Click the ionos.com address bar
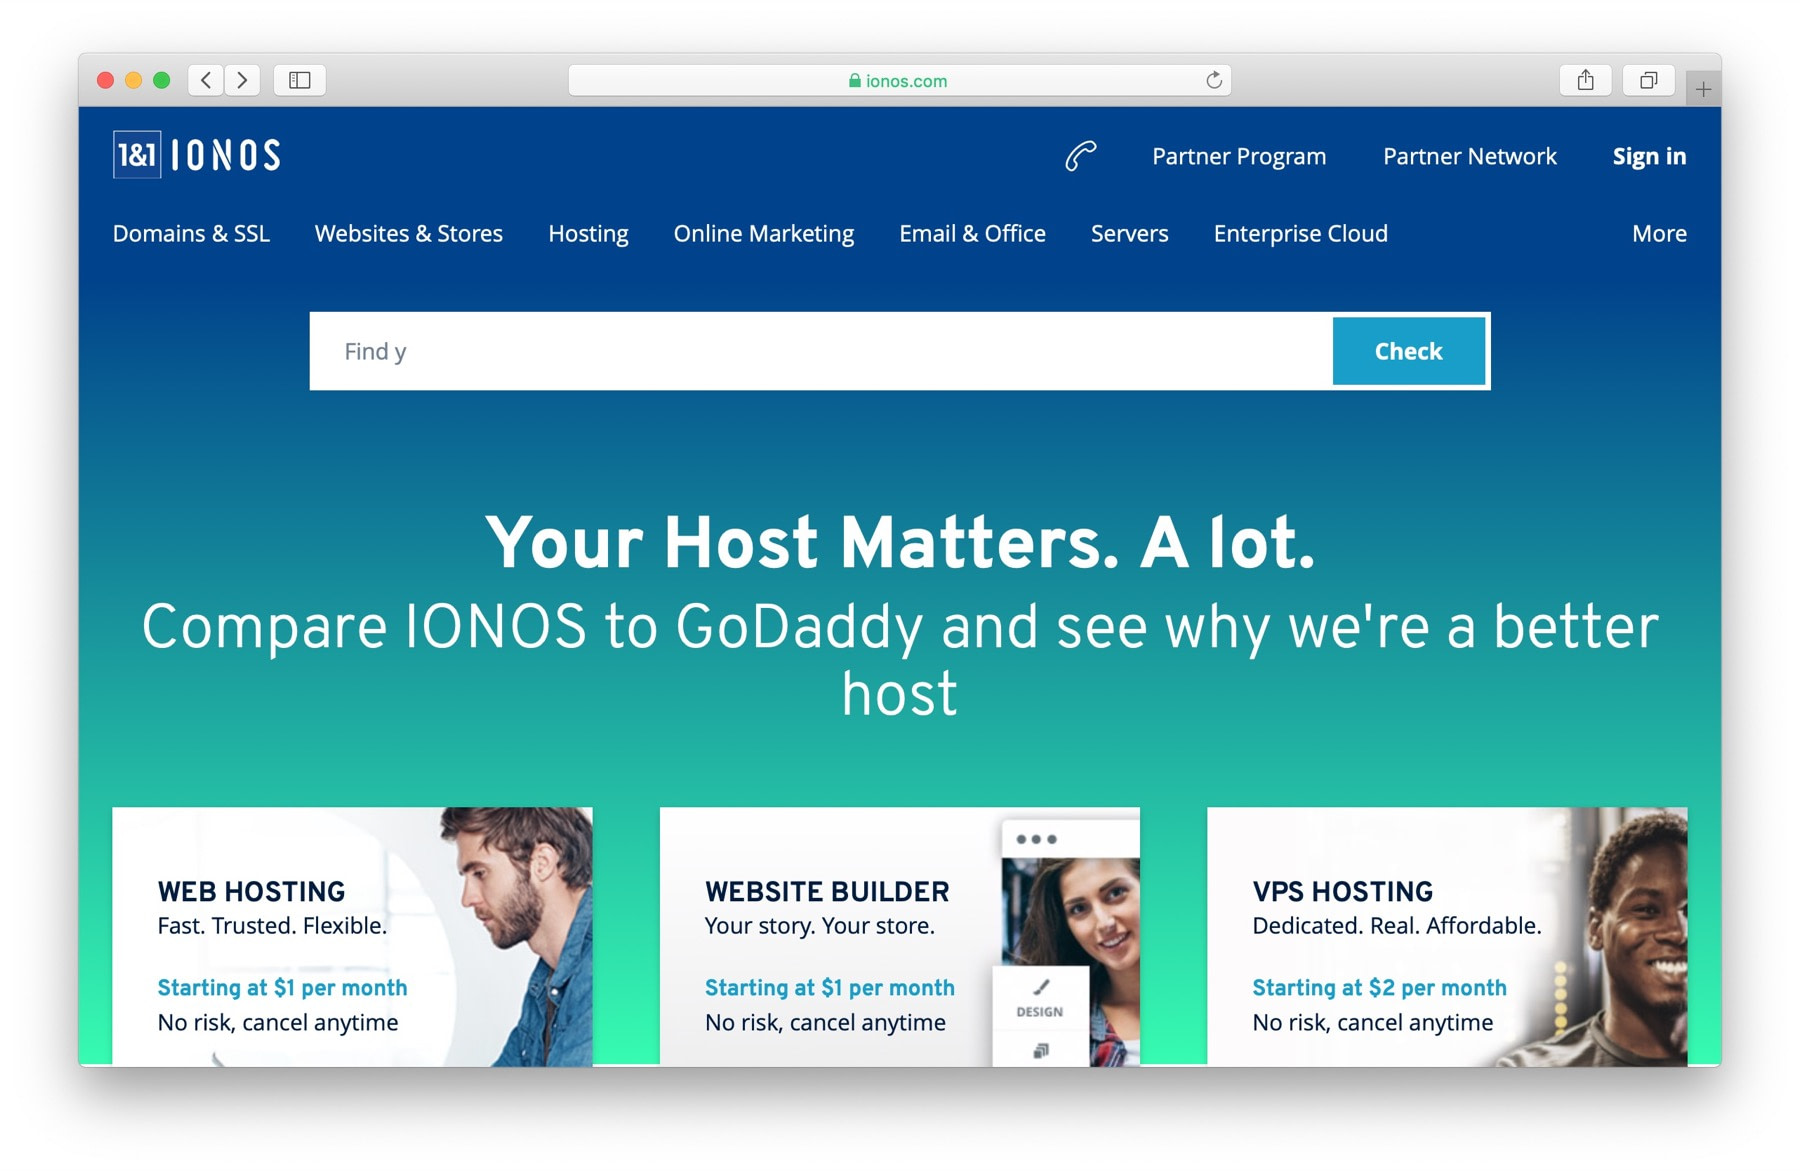The width and height of the screenshot is (1800, 1171). pyautogui.click(x=899, y=80)
